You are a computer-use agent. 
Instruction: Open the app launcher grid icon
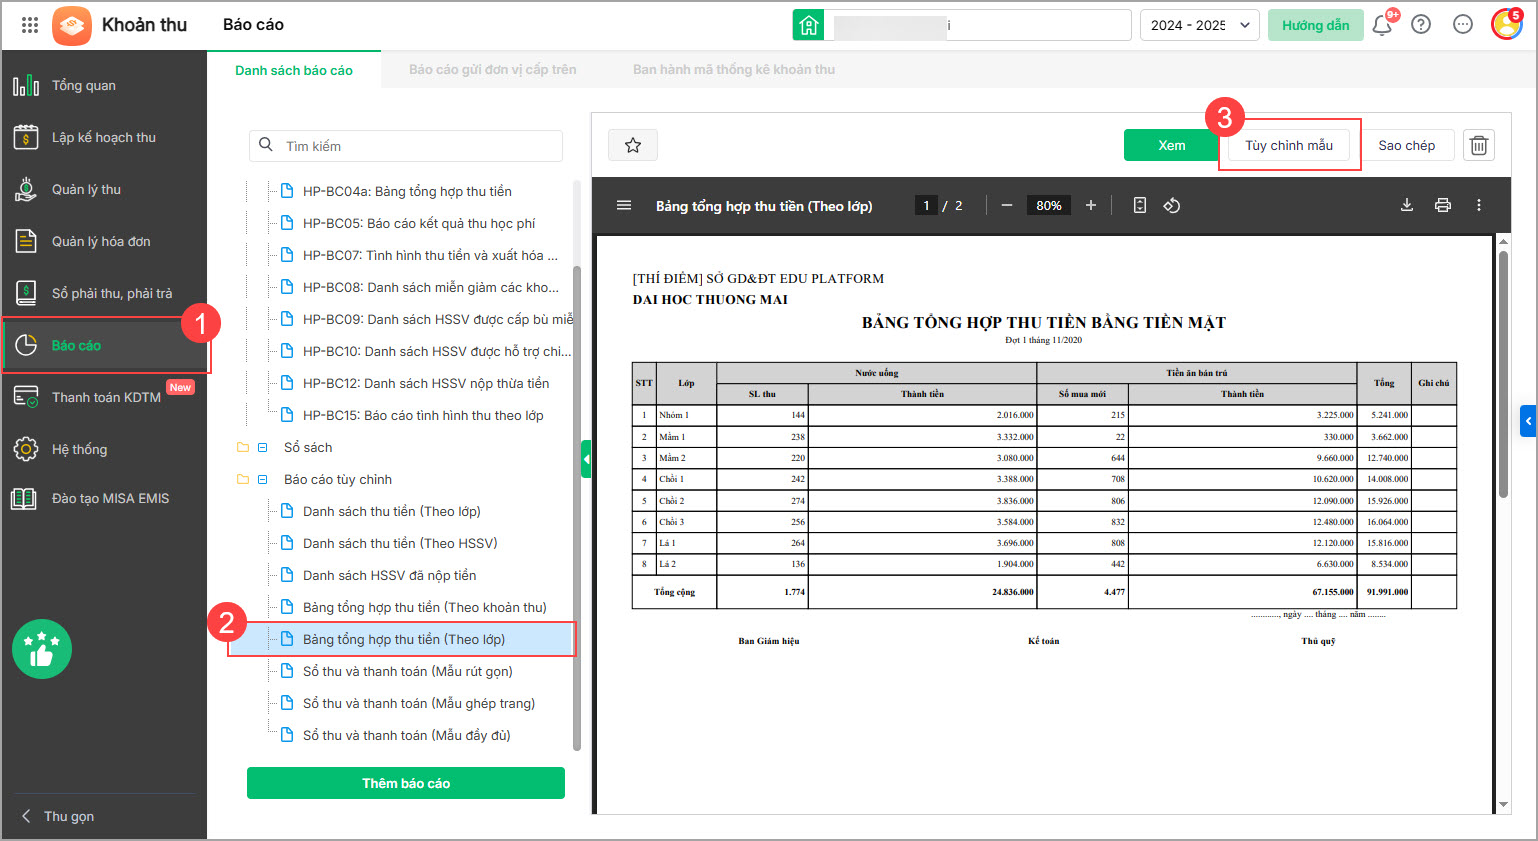[30, 25]
